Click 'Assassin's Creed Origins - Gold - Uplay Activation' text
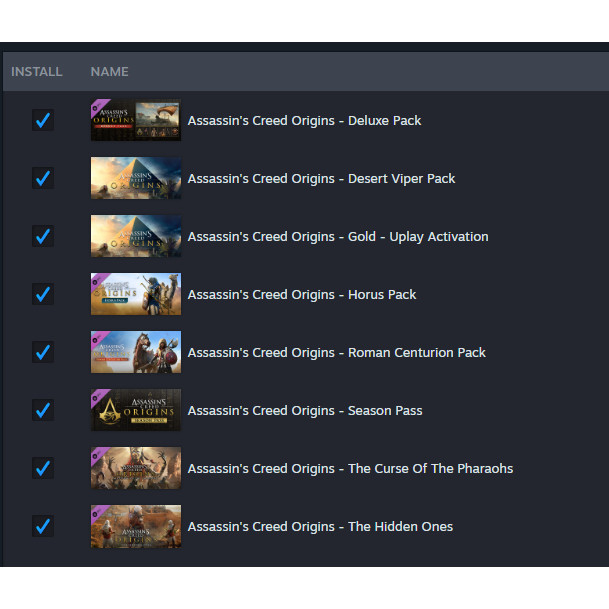Image resolution: width=609 pixels, height=609 pixels. point(338,237)
